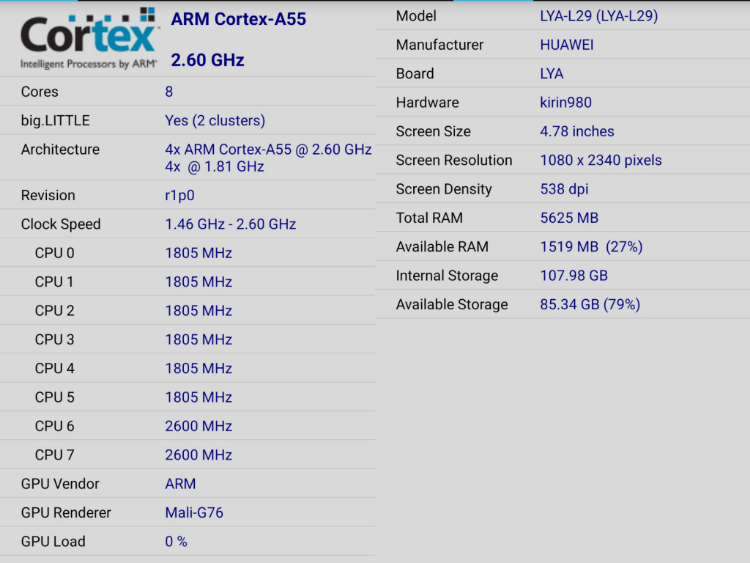750x563 pixels.
Task: Select Manufacturer value HUAWEI
Action: (x=566, y=45)
